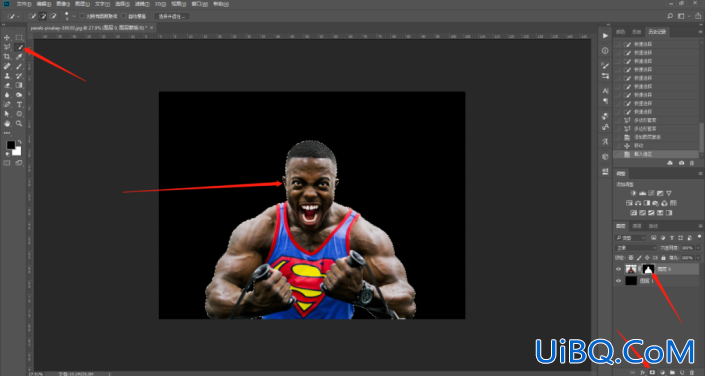The height and width of the screenshot is (376, 705).
Task: Select the Quick Selection tool in toolbox
Action: [19, 47]
